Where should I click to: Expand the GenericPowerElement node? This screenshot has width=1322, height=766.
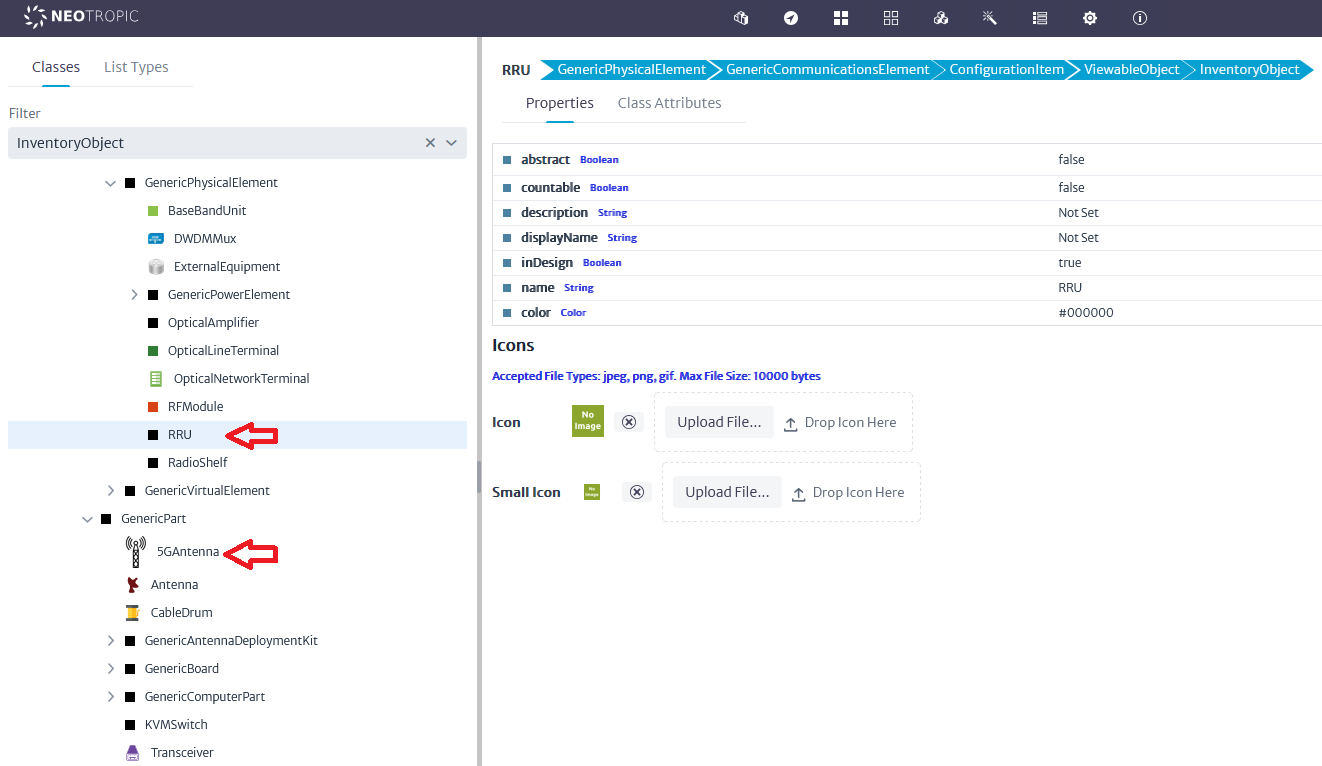(134, 295)
